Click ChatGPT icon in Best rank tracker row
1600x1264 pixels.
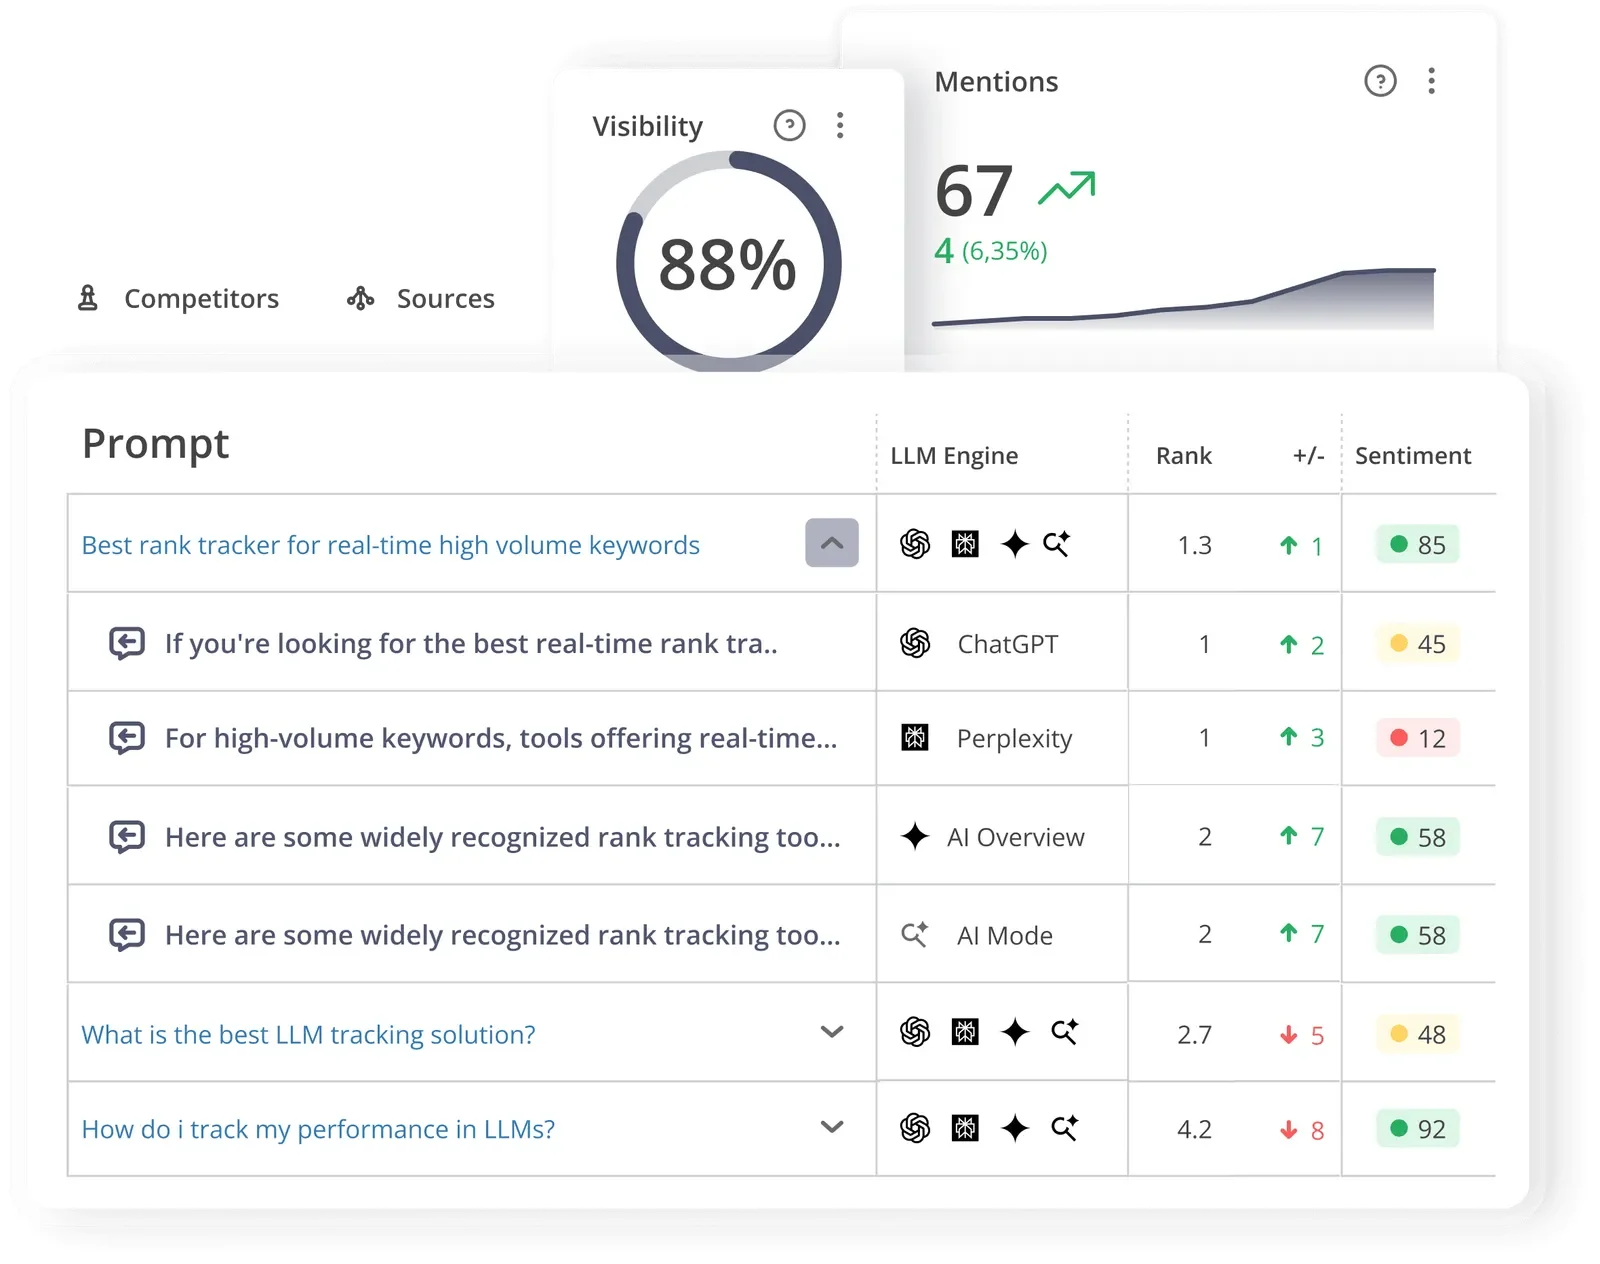915,544
